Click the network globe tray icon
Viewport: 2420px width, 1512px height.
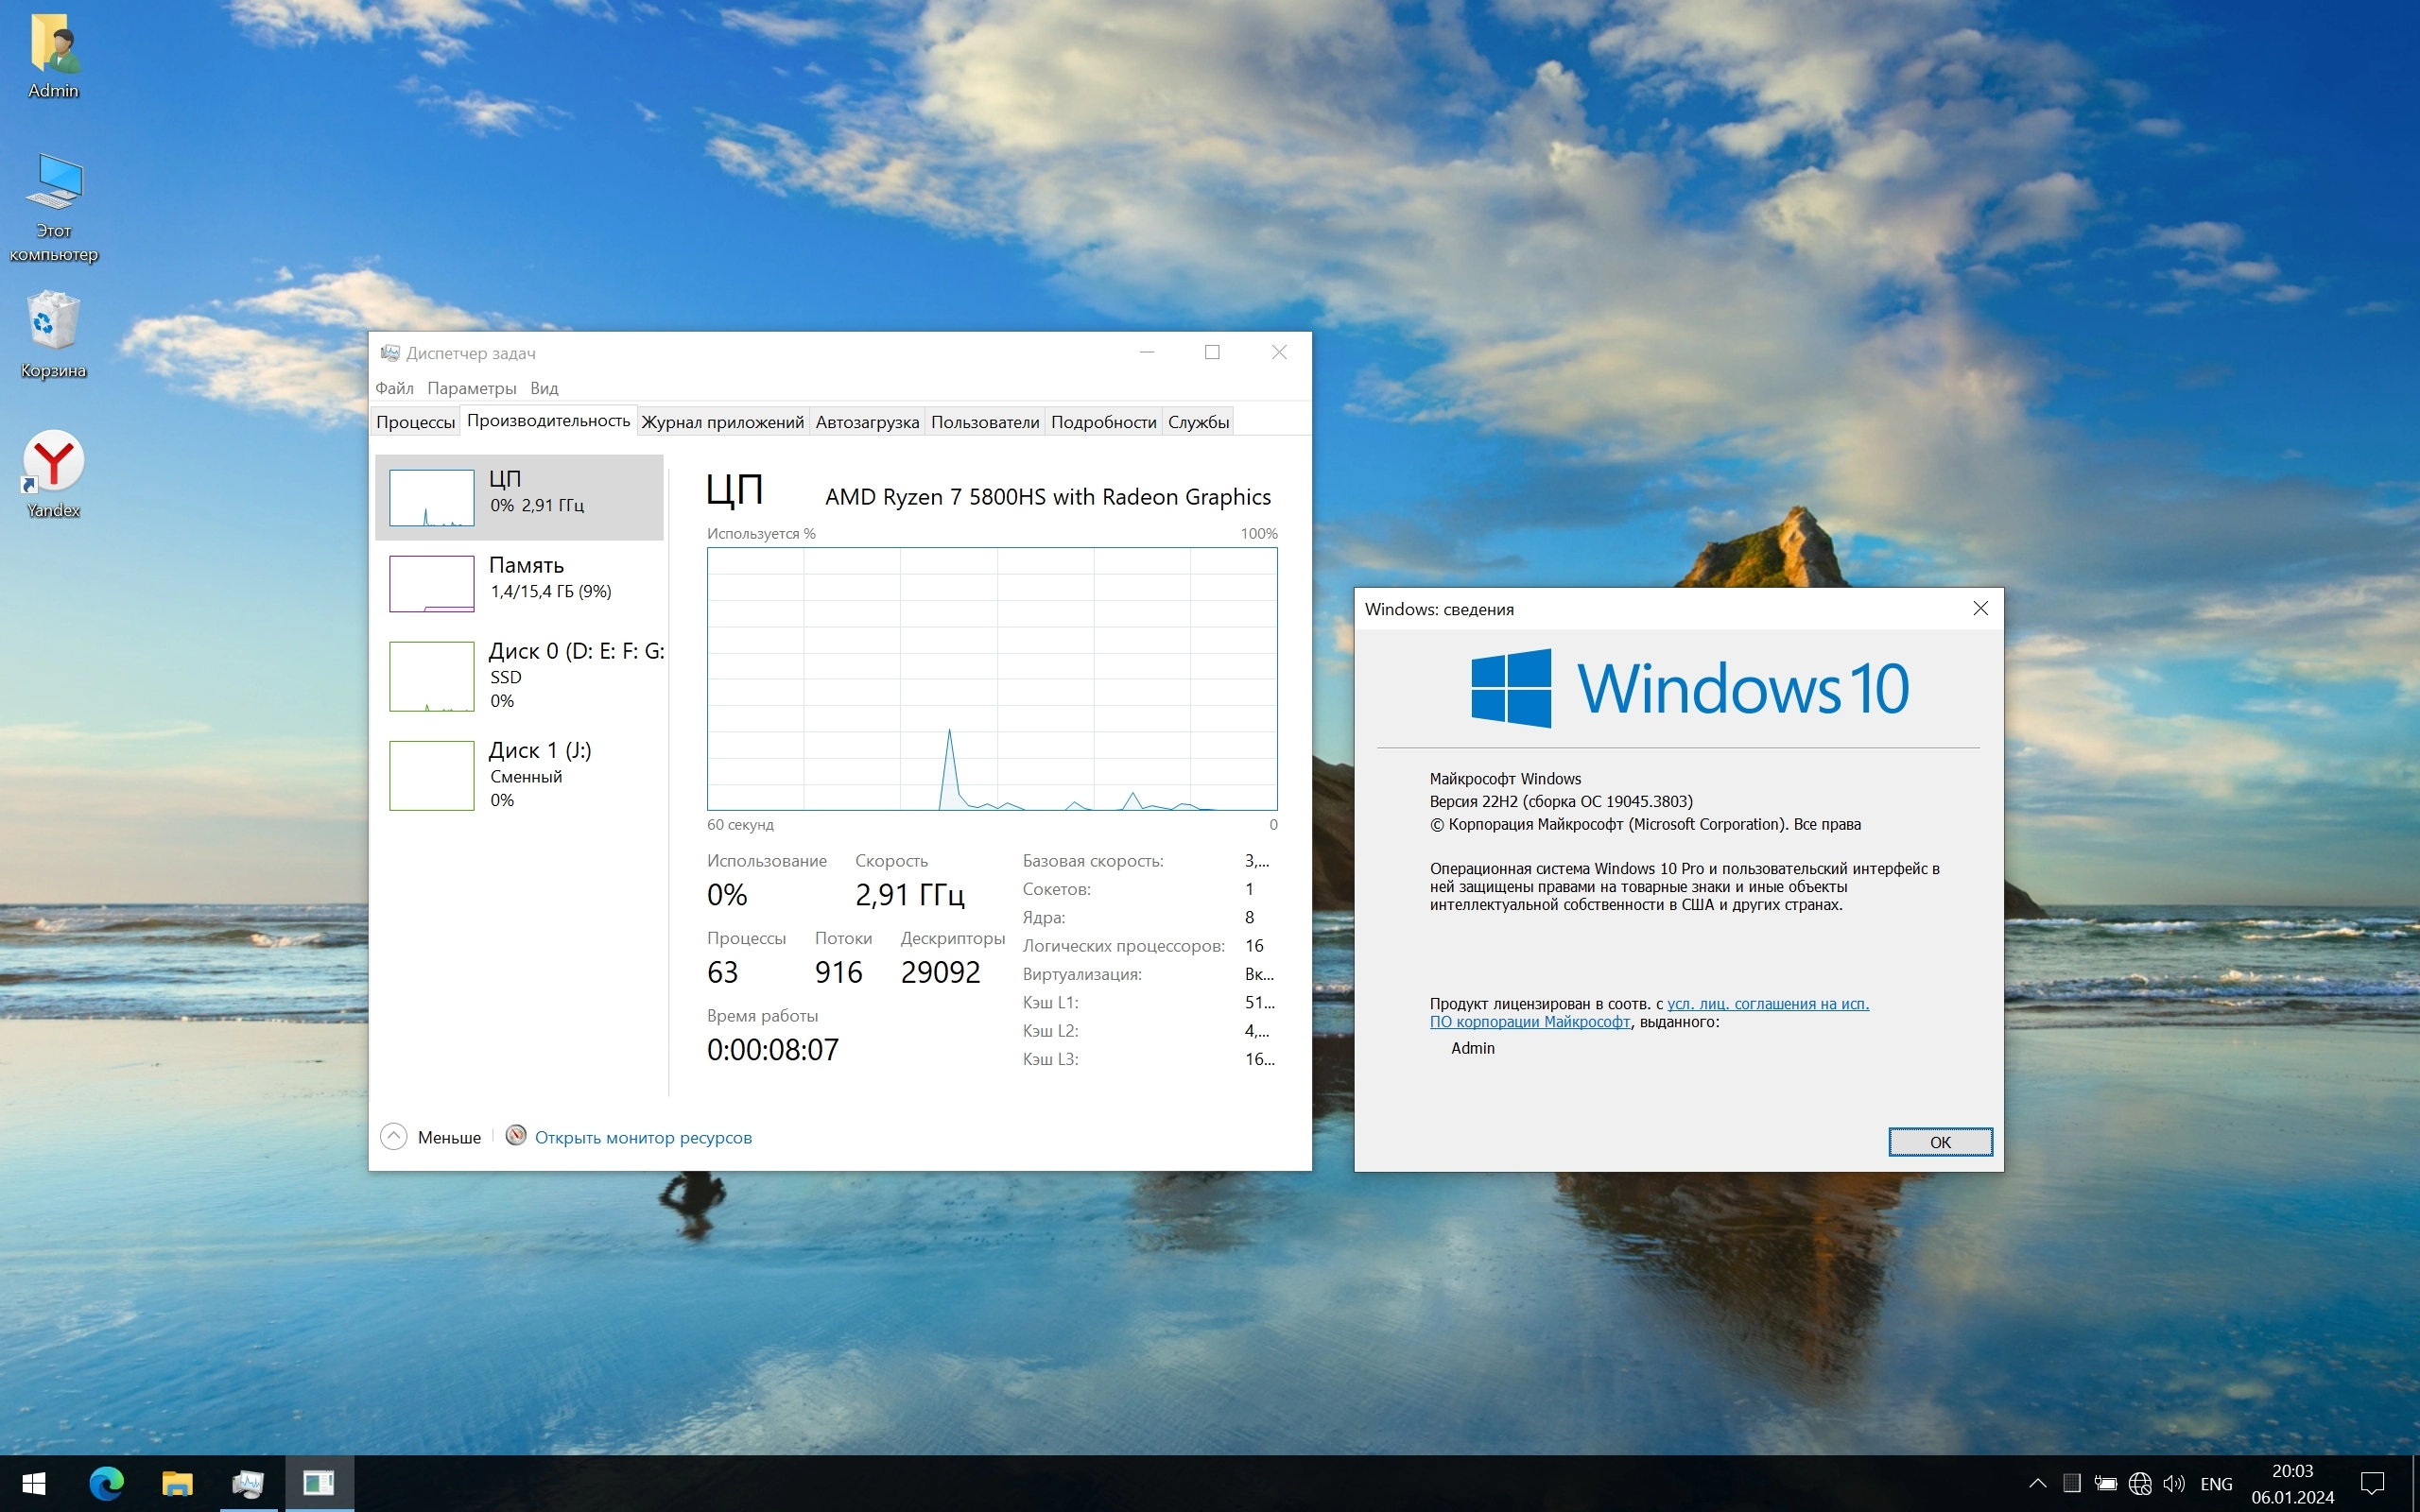coord(2139,1483)
